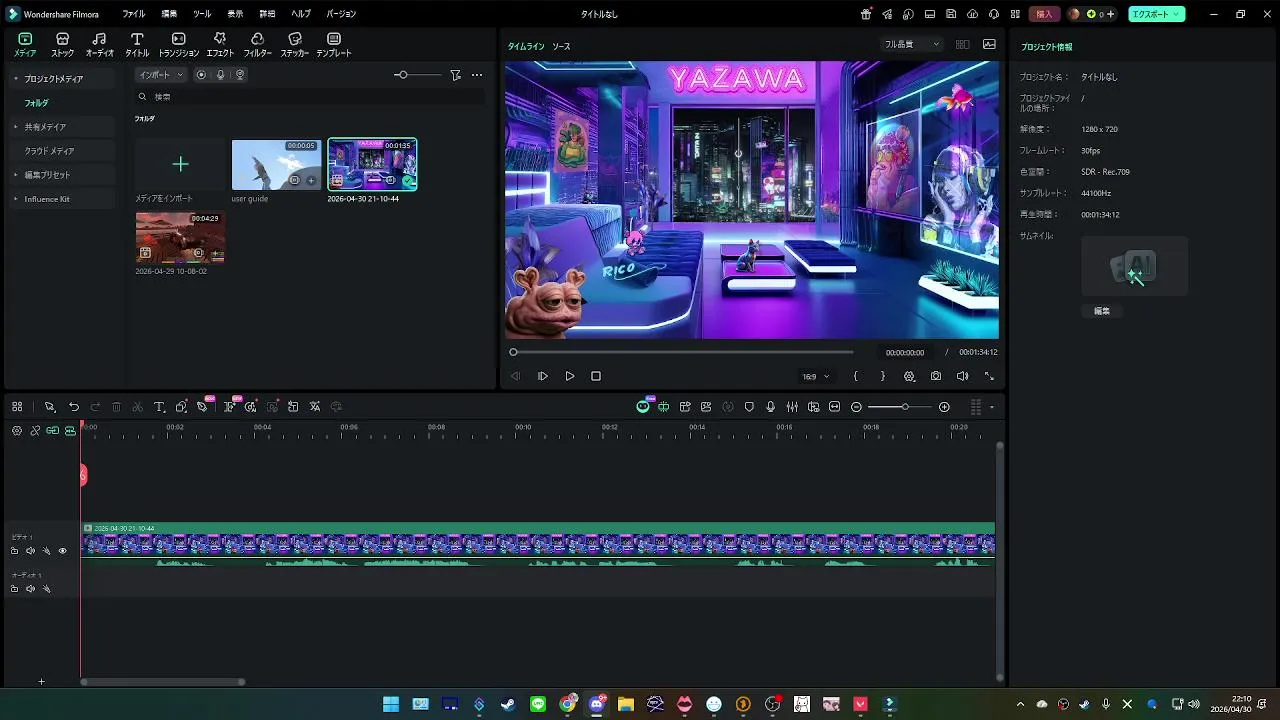Open the 16:9 aspect ratio dropdown
Image resolution: width=1280 pixels, height=720 pixels.
tap(815, 377)
